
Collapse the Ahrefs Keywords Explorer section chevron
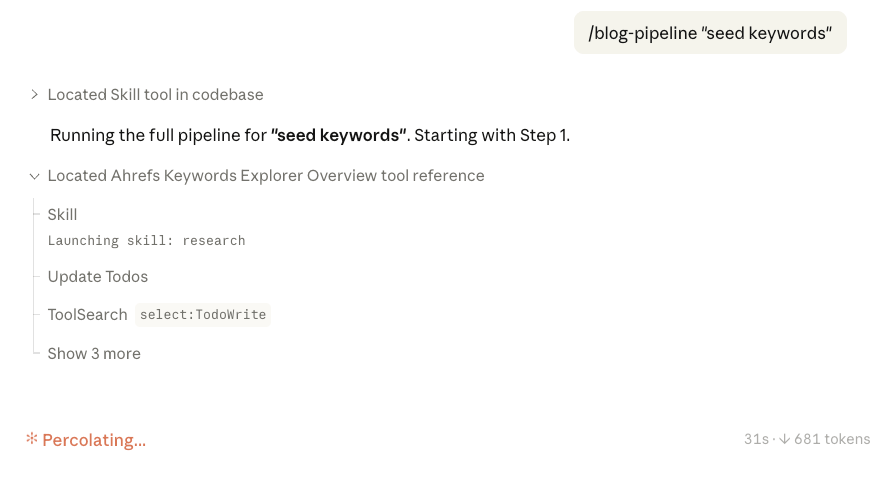tap(35, 176)
